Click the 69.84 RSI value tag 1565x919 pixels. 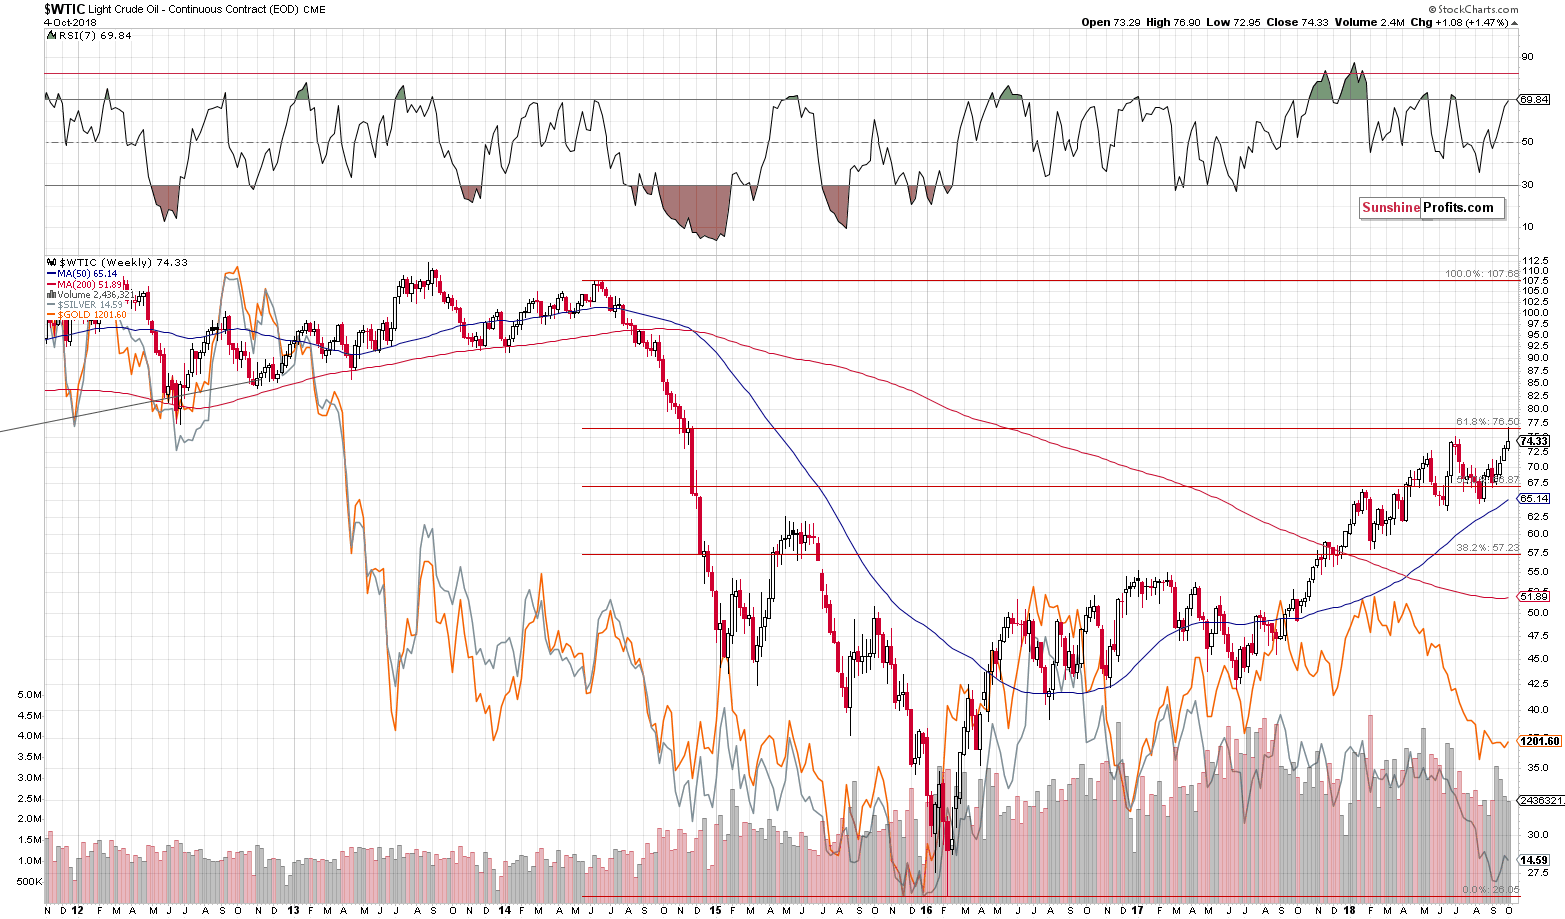point(1535,100)
